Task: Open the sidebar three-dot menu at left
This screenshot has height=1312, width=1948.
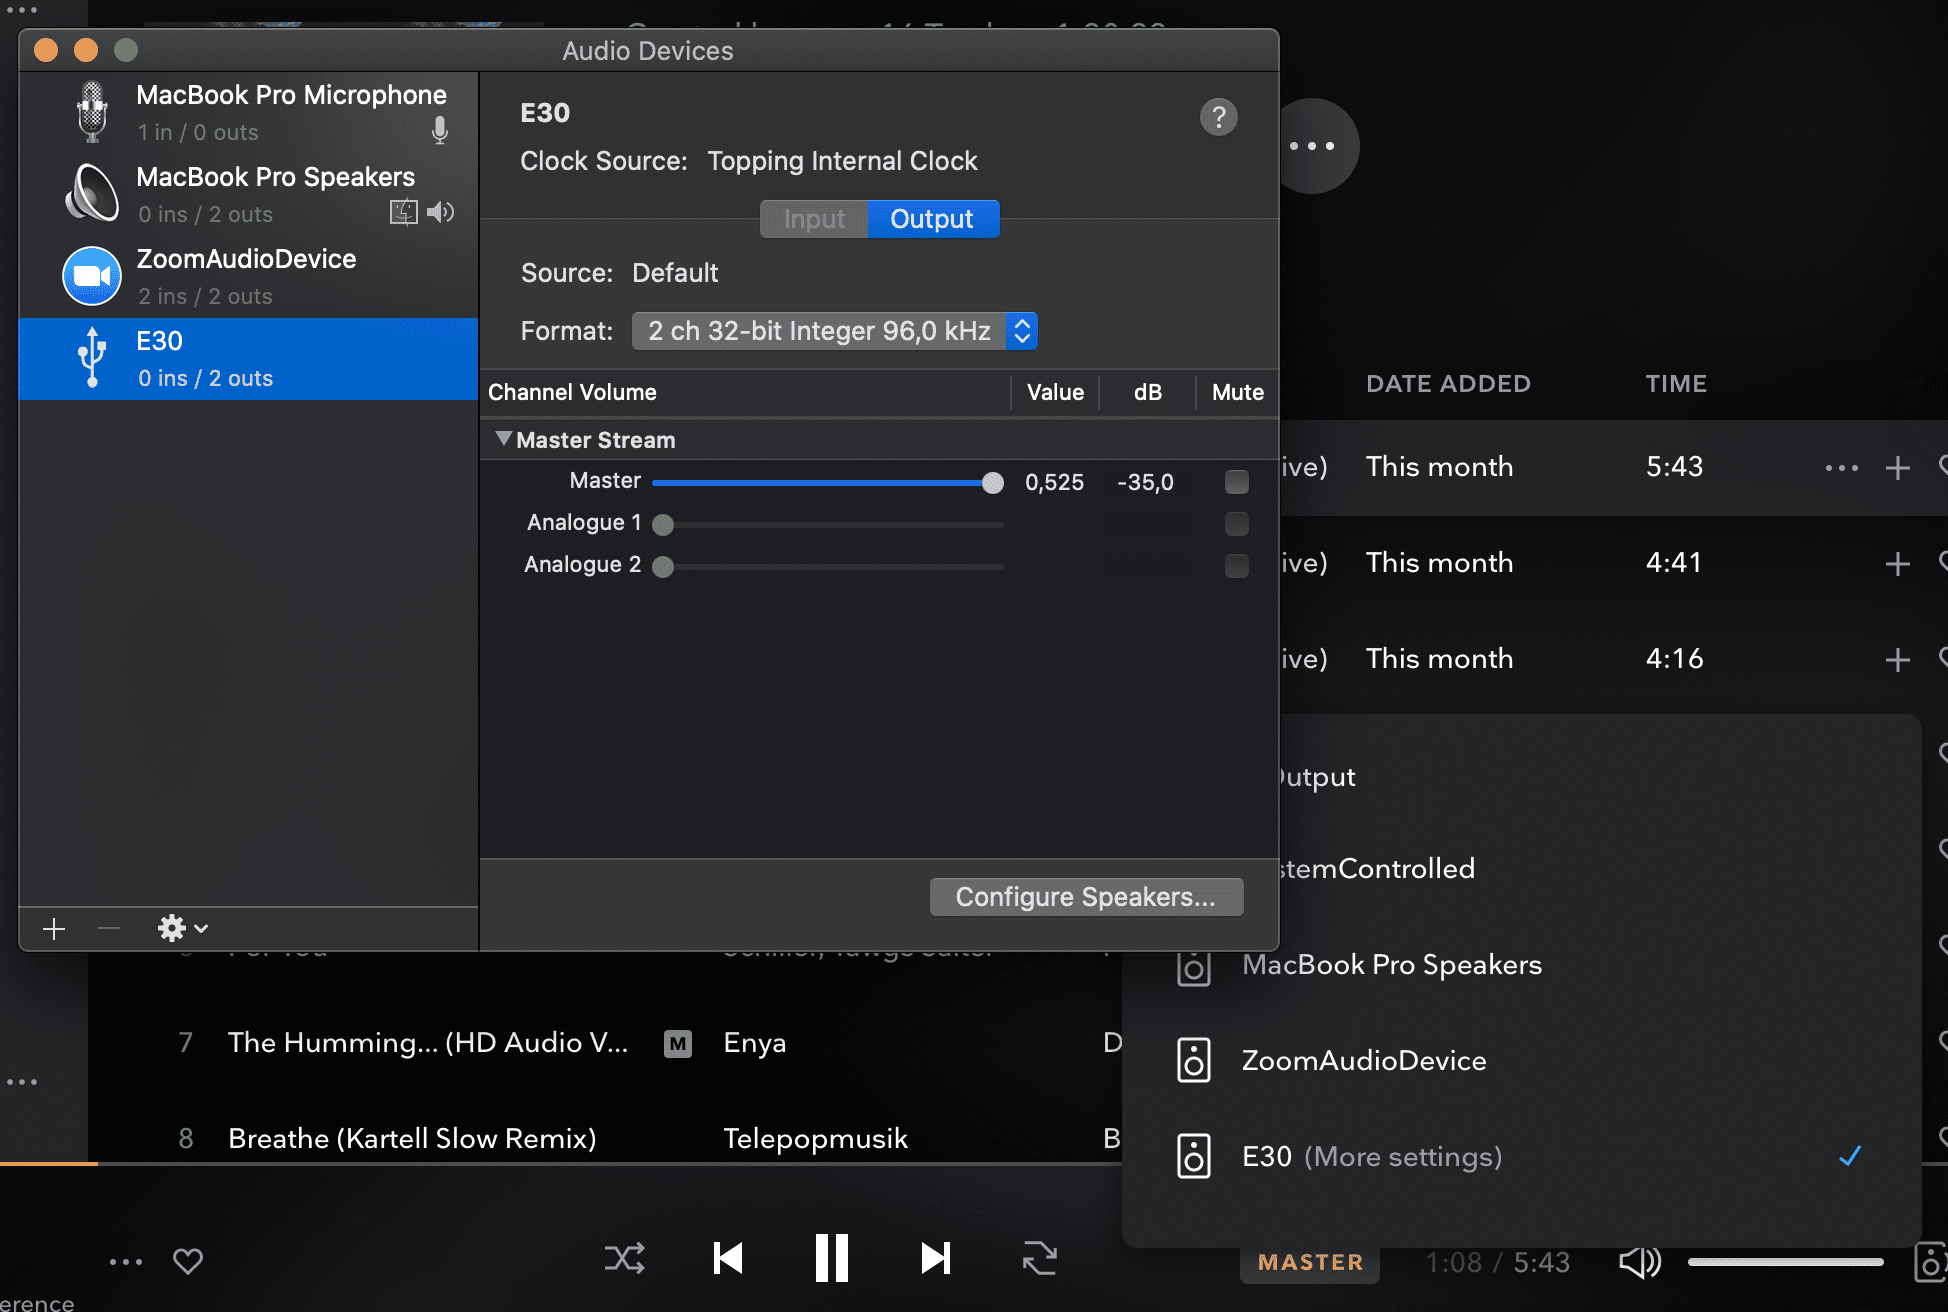Action: tap(22, 1082)
